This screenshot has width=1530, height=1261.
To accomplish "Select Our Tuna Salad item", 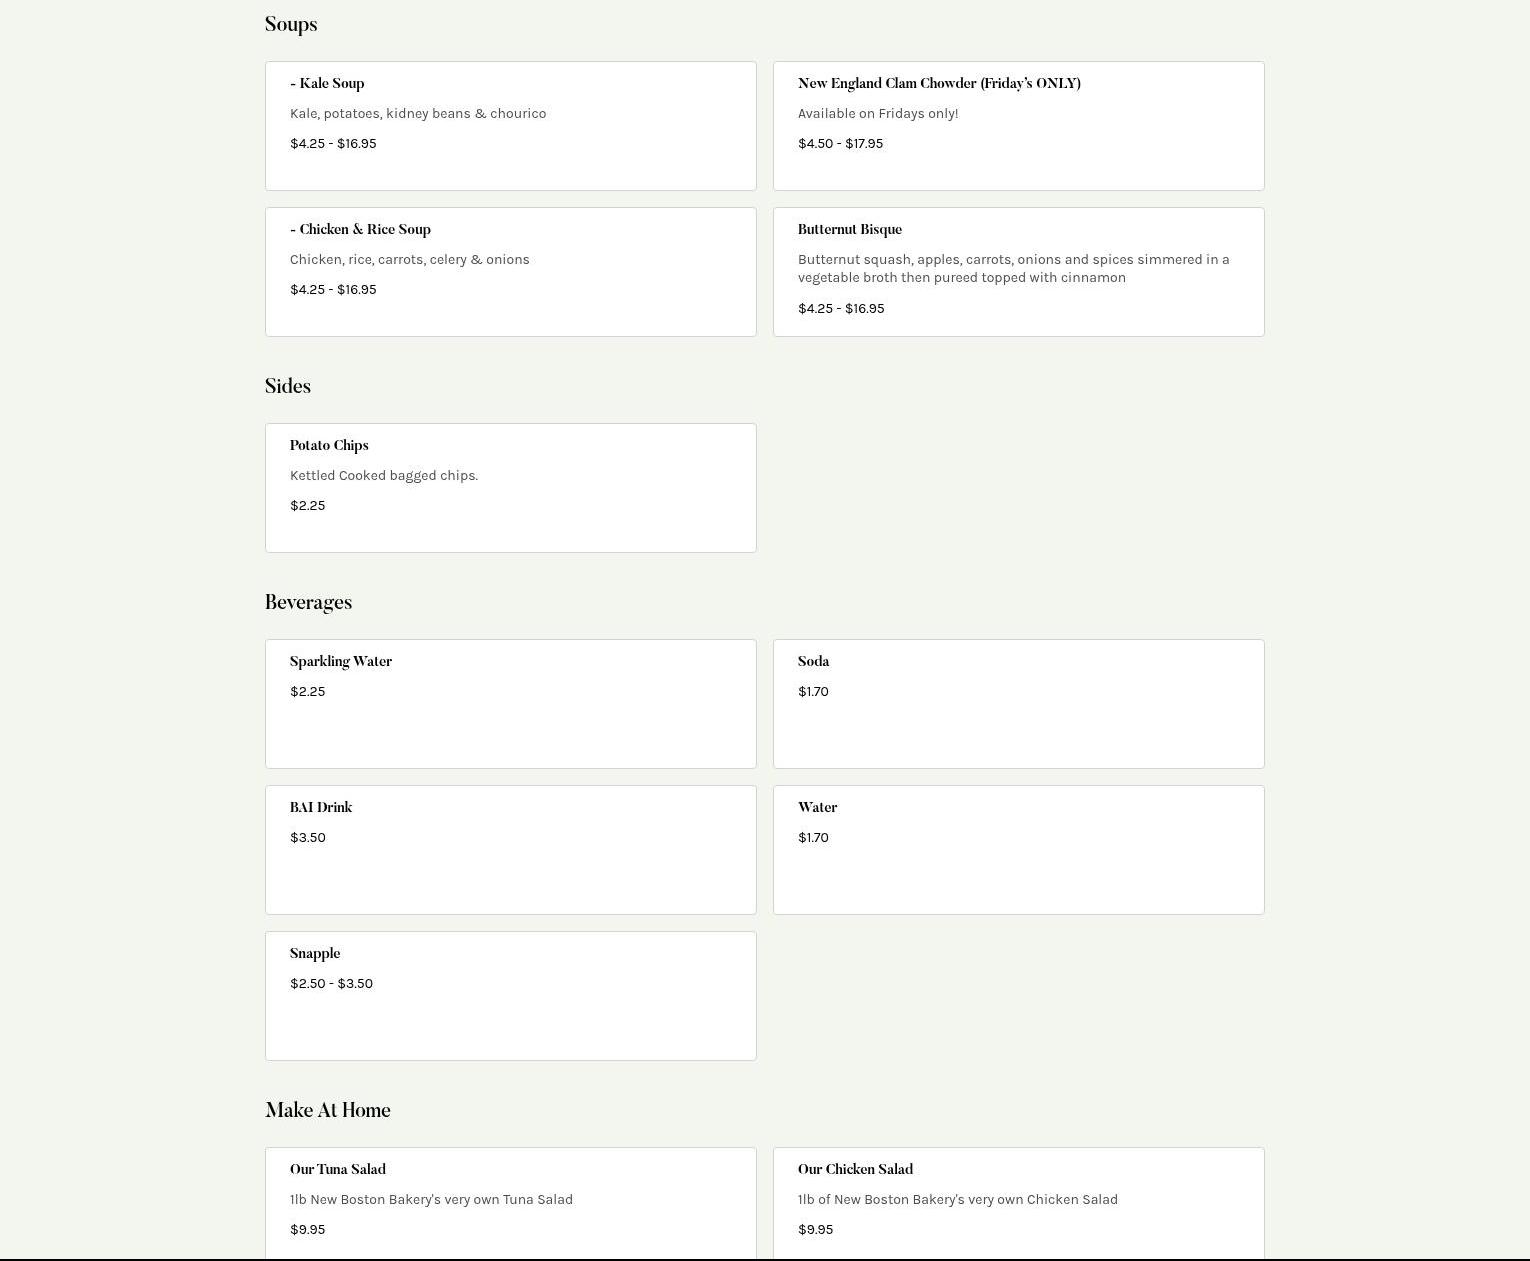I will pos(510,1200).
